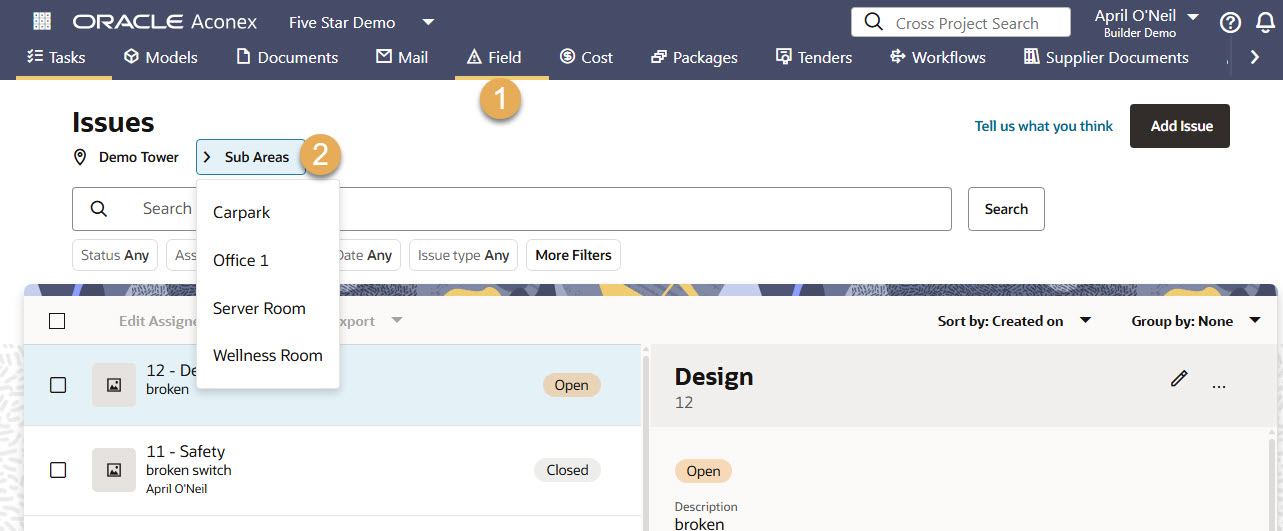This screenshot has height=531, width=1283.
Task: Click the Closed status badge on issue 11
Action: (568, 470)
